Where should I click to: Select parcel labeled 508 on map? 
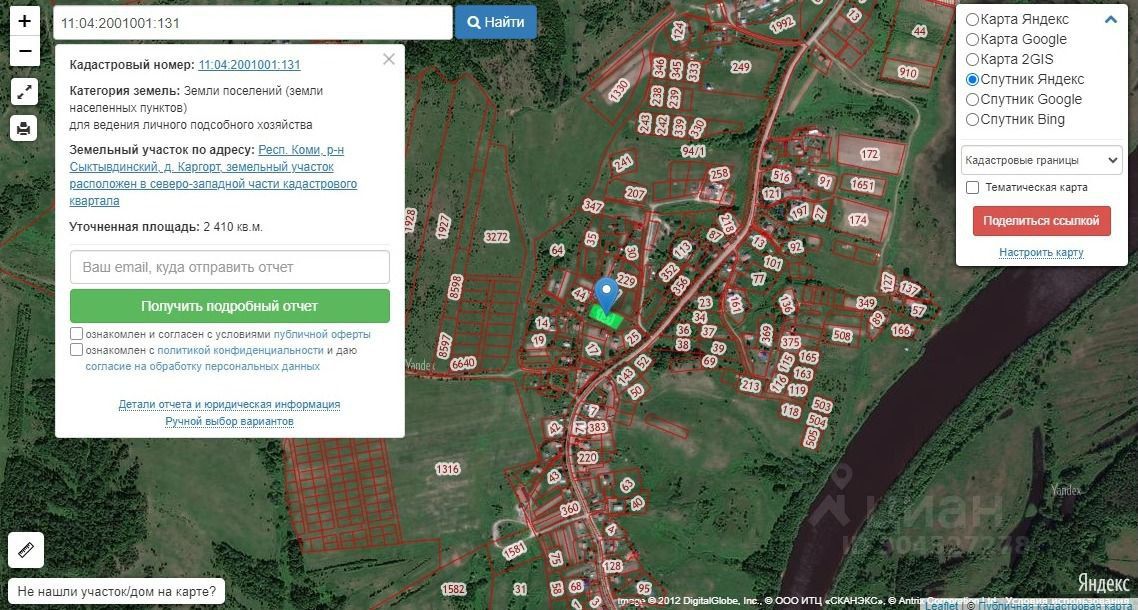[842, 335]
